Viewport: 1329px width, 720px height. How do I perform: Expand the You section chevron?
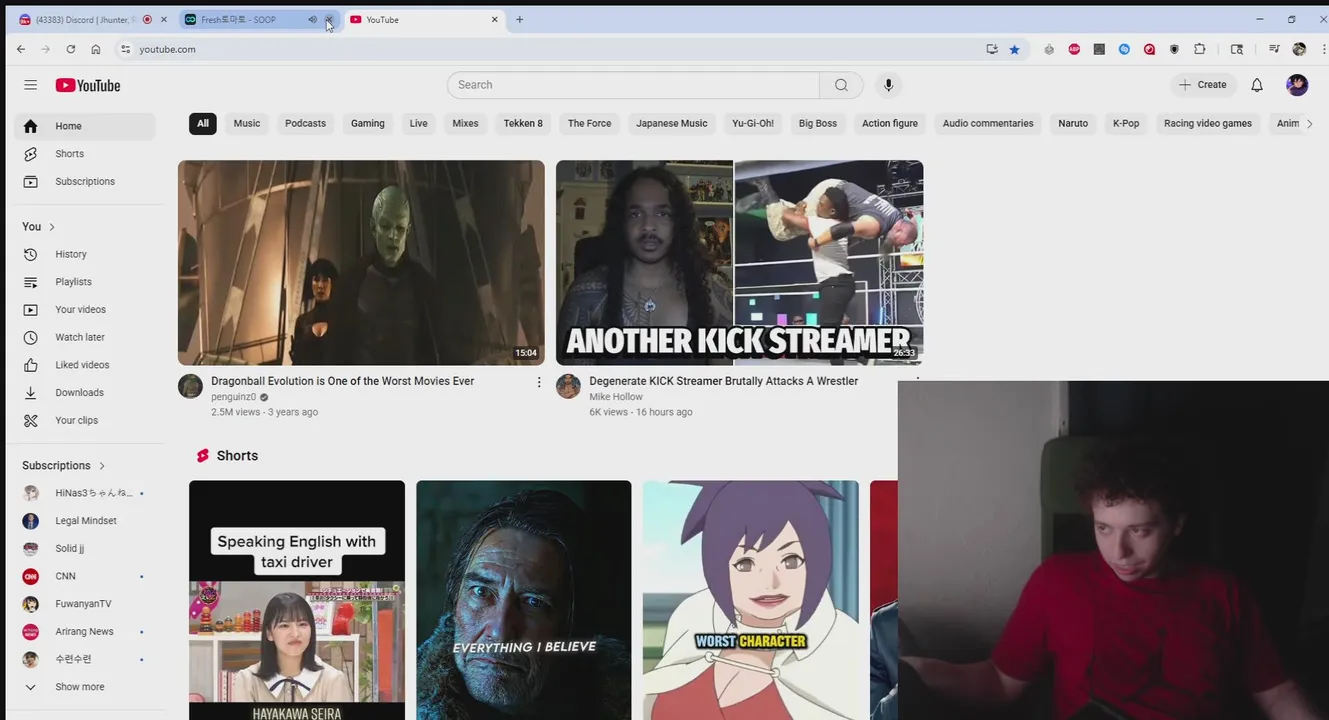coord(52,227)
